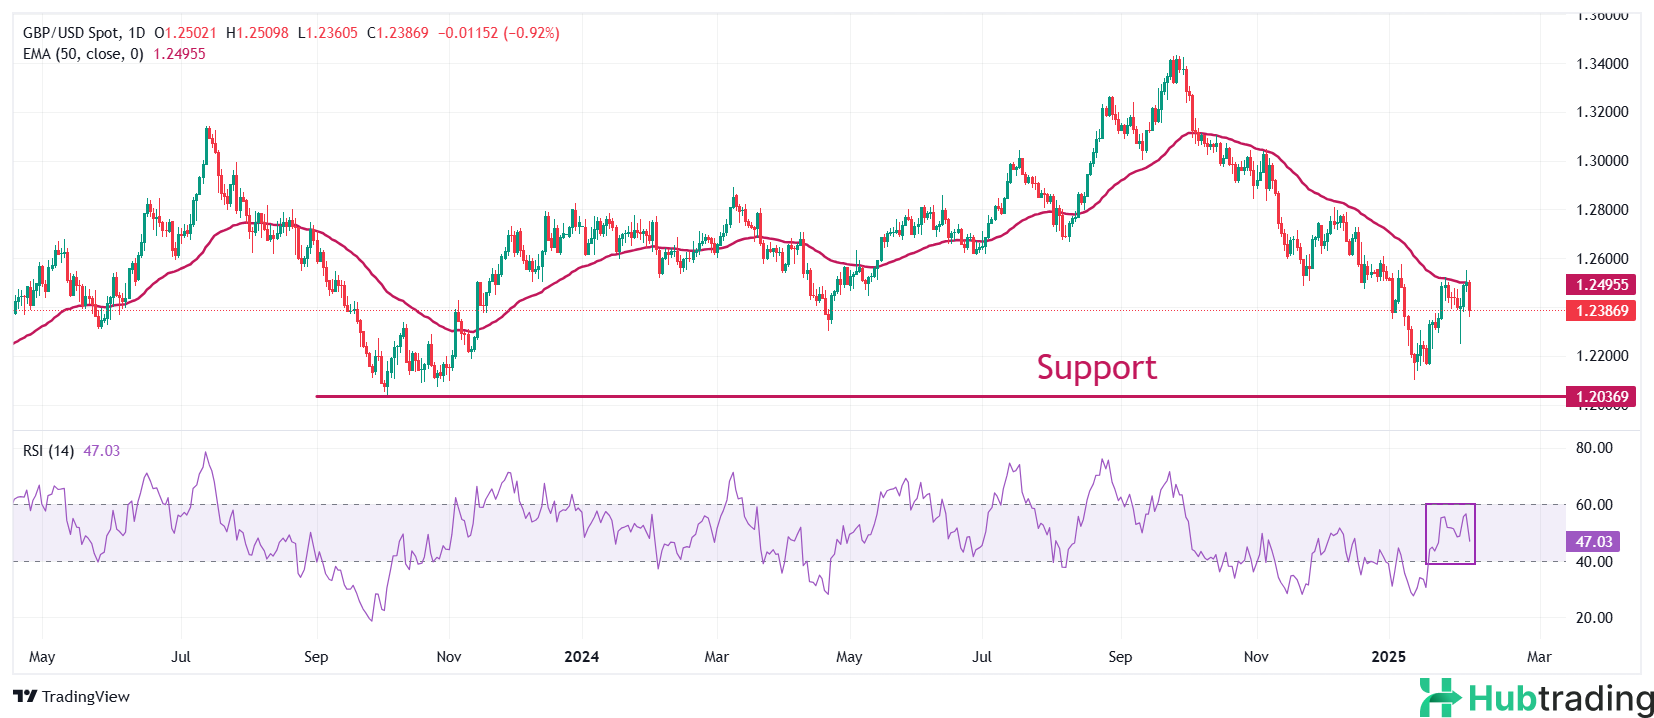Select the purple rectangle on RSI pane
This screenshot has height=718, width=1654.
(x=1450, y=534)
